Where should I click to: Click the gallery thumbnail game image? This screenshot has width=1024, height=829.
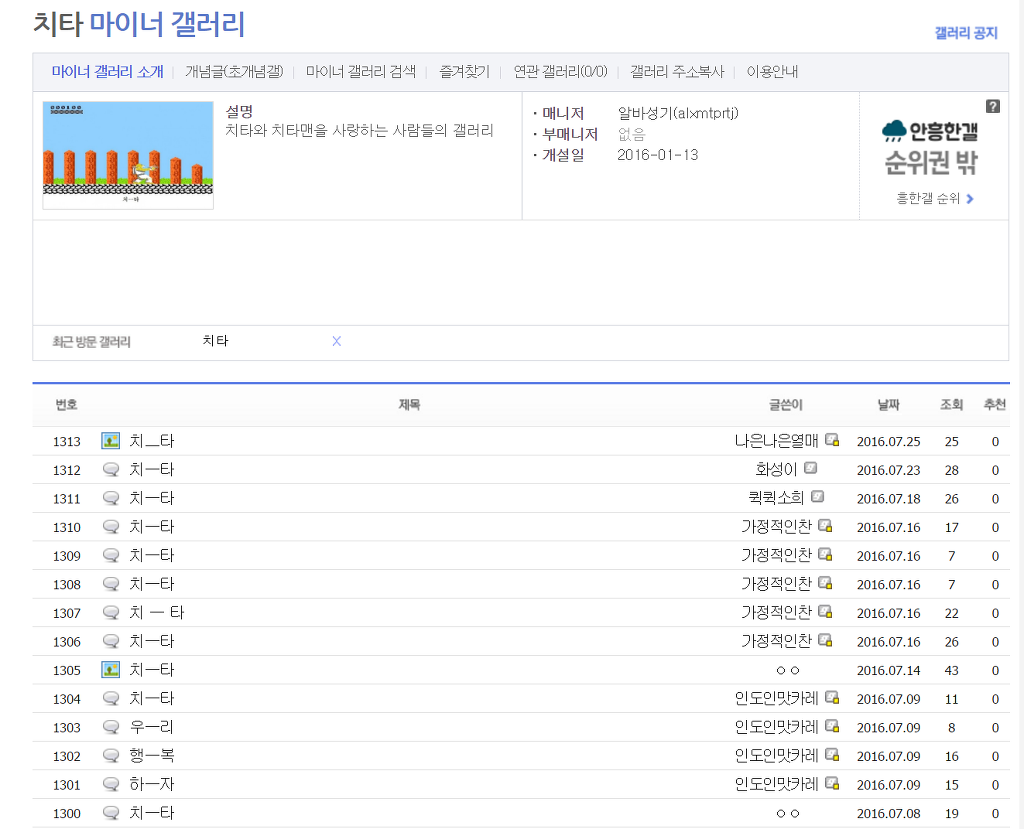point(128,155)
